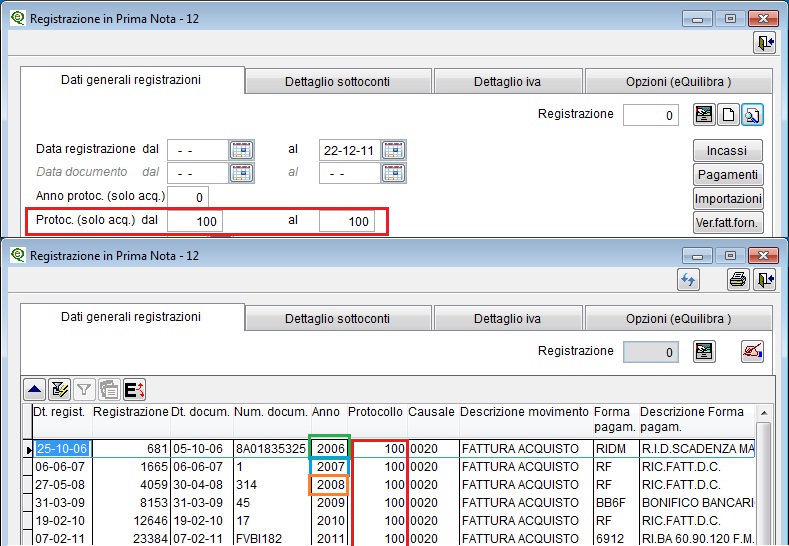Open calendar for Data documento dal

(x=242, y=173)
